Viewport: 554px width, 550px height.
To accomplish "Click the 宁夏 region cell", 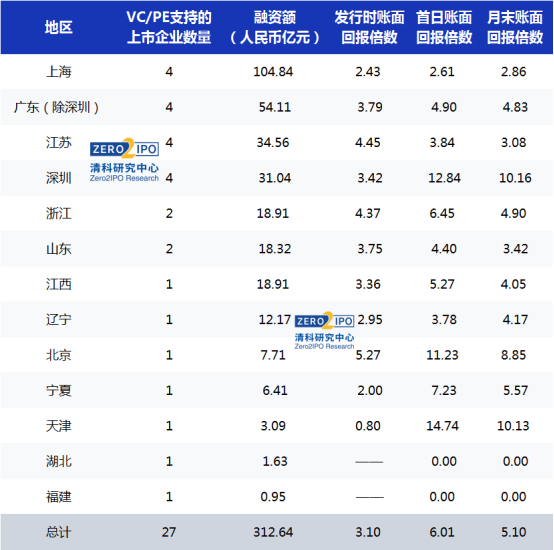I will tap(59, 390).
